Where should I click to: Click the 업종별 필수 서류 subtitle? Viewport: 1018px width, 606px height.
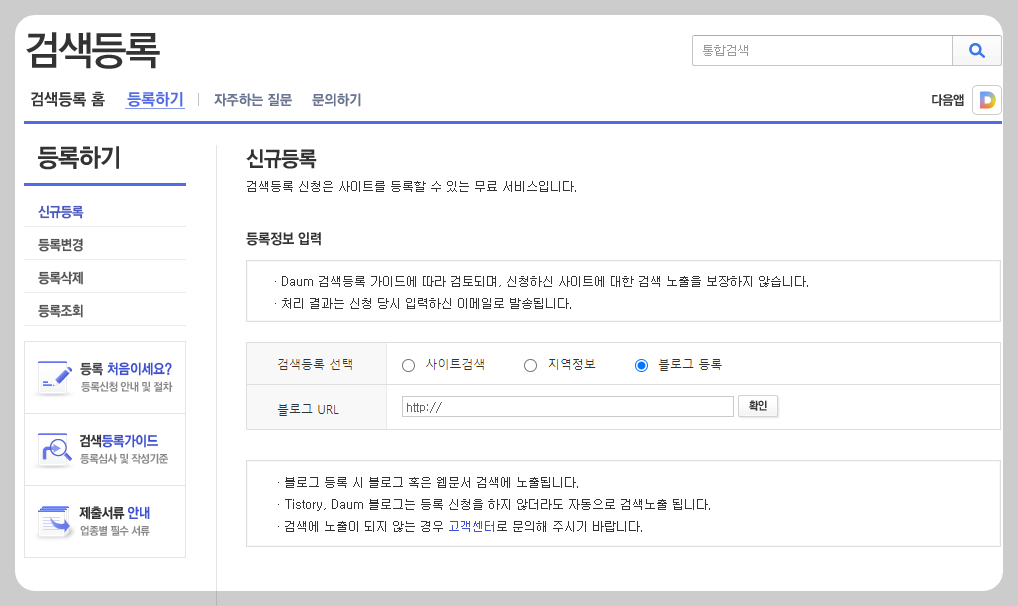(x=115, y=531)
